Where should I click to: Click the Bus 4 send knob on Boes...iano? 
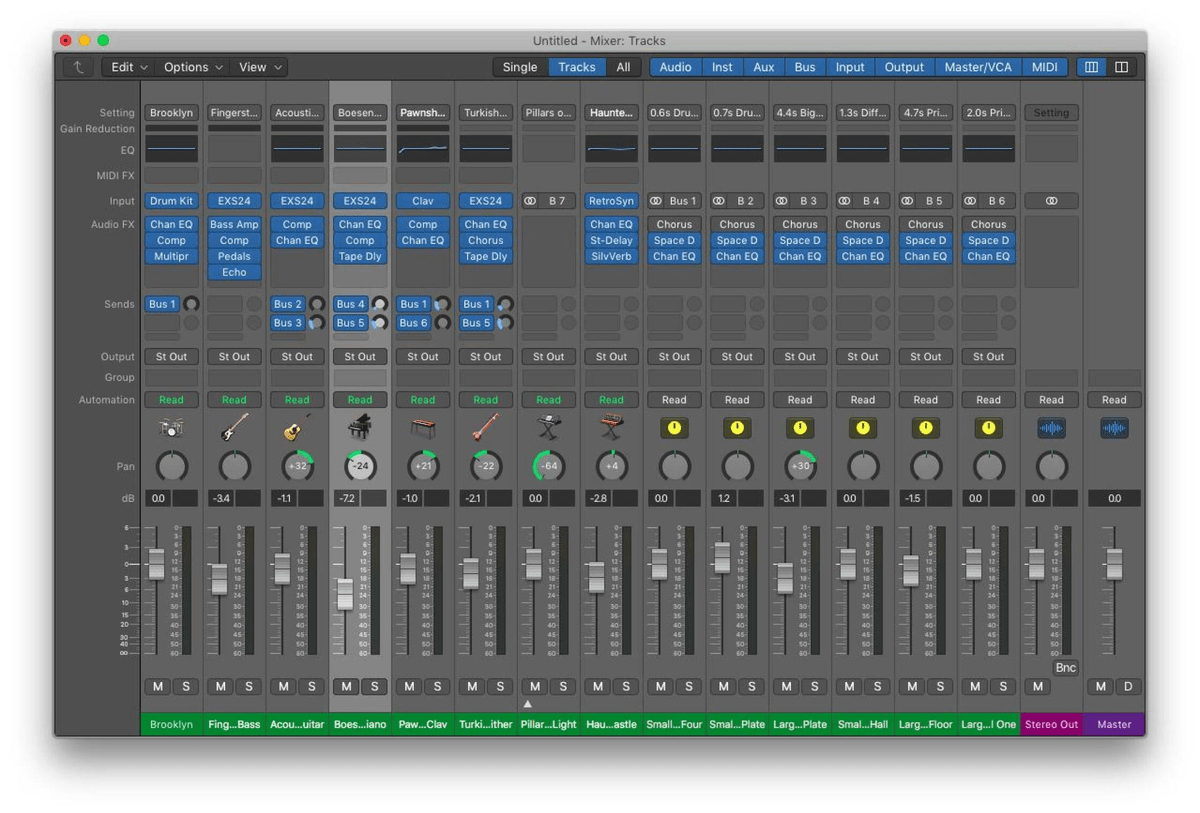pyautogui.click(x=380, y=304)
